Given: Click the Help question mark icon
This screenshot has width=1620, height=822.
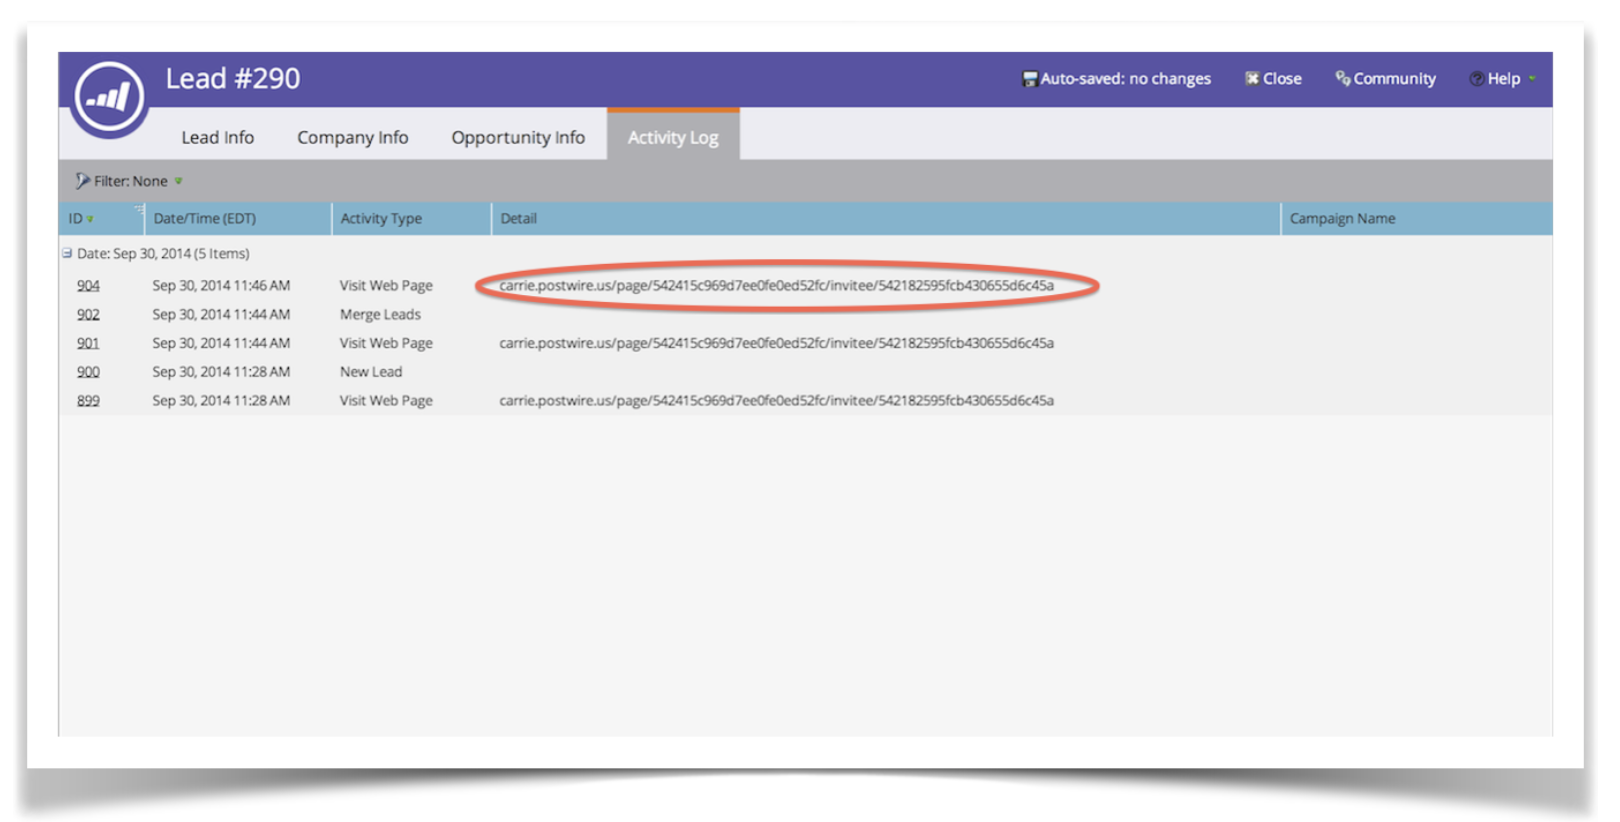Looking at the screenshot, I should [1476, 79].
